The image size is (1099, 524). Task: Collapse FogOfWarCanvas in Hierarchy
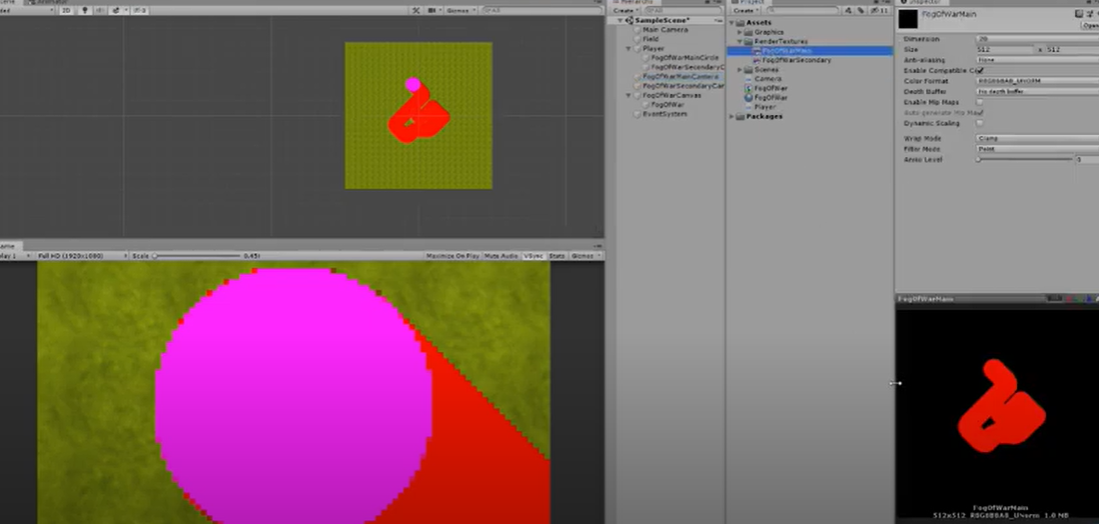click(x=629, y=95)
